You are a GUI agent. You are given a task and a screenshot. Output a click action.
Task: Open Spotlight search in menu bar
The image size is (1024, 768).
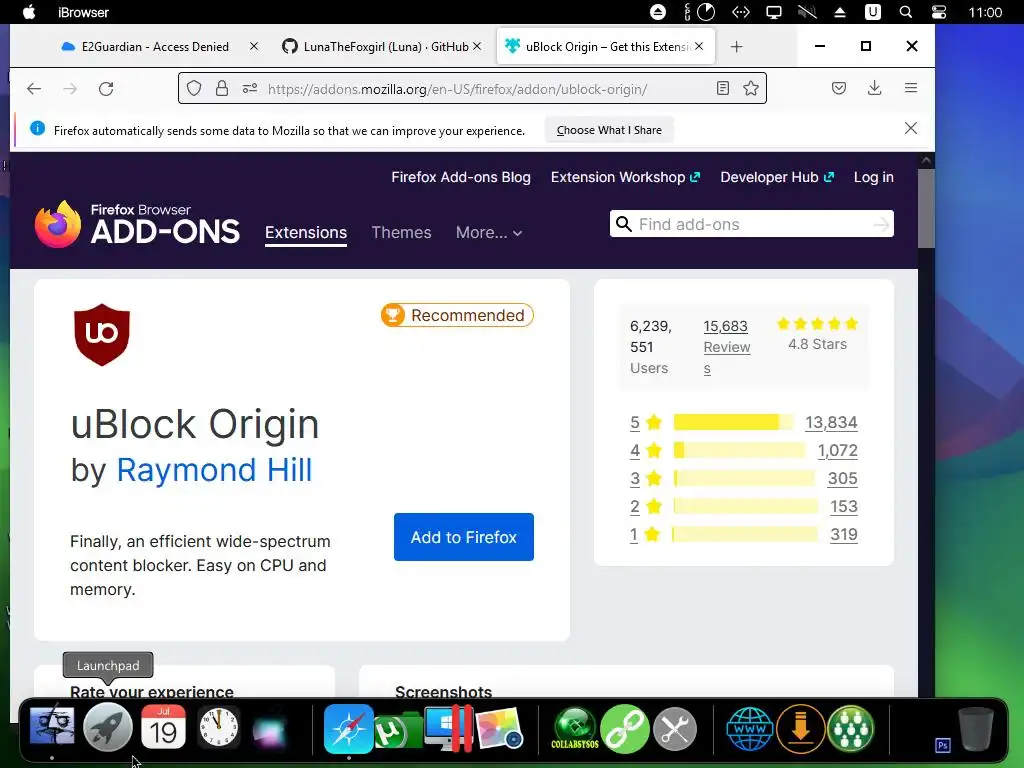(906, 12)
